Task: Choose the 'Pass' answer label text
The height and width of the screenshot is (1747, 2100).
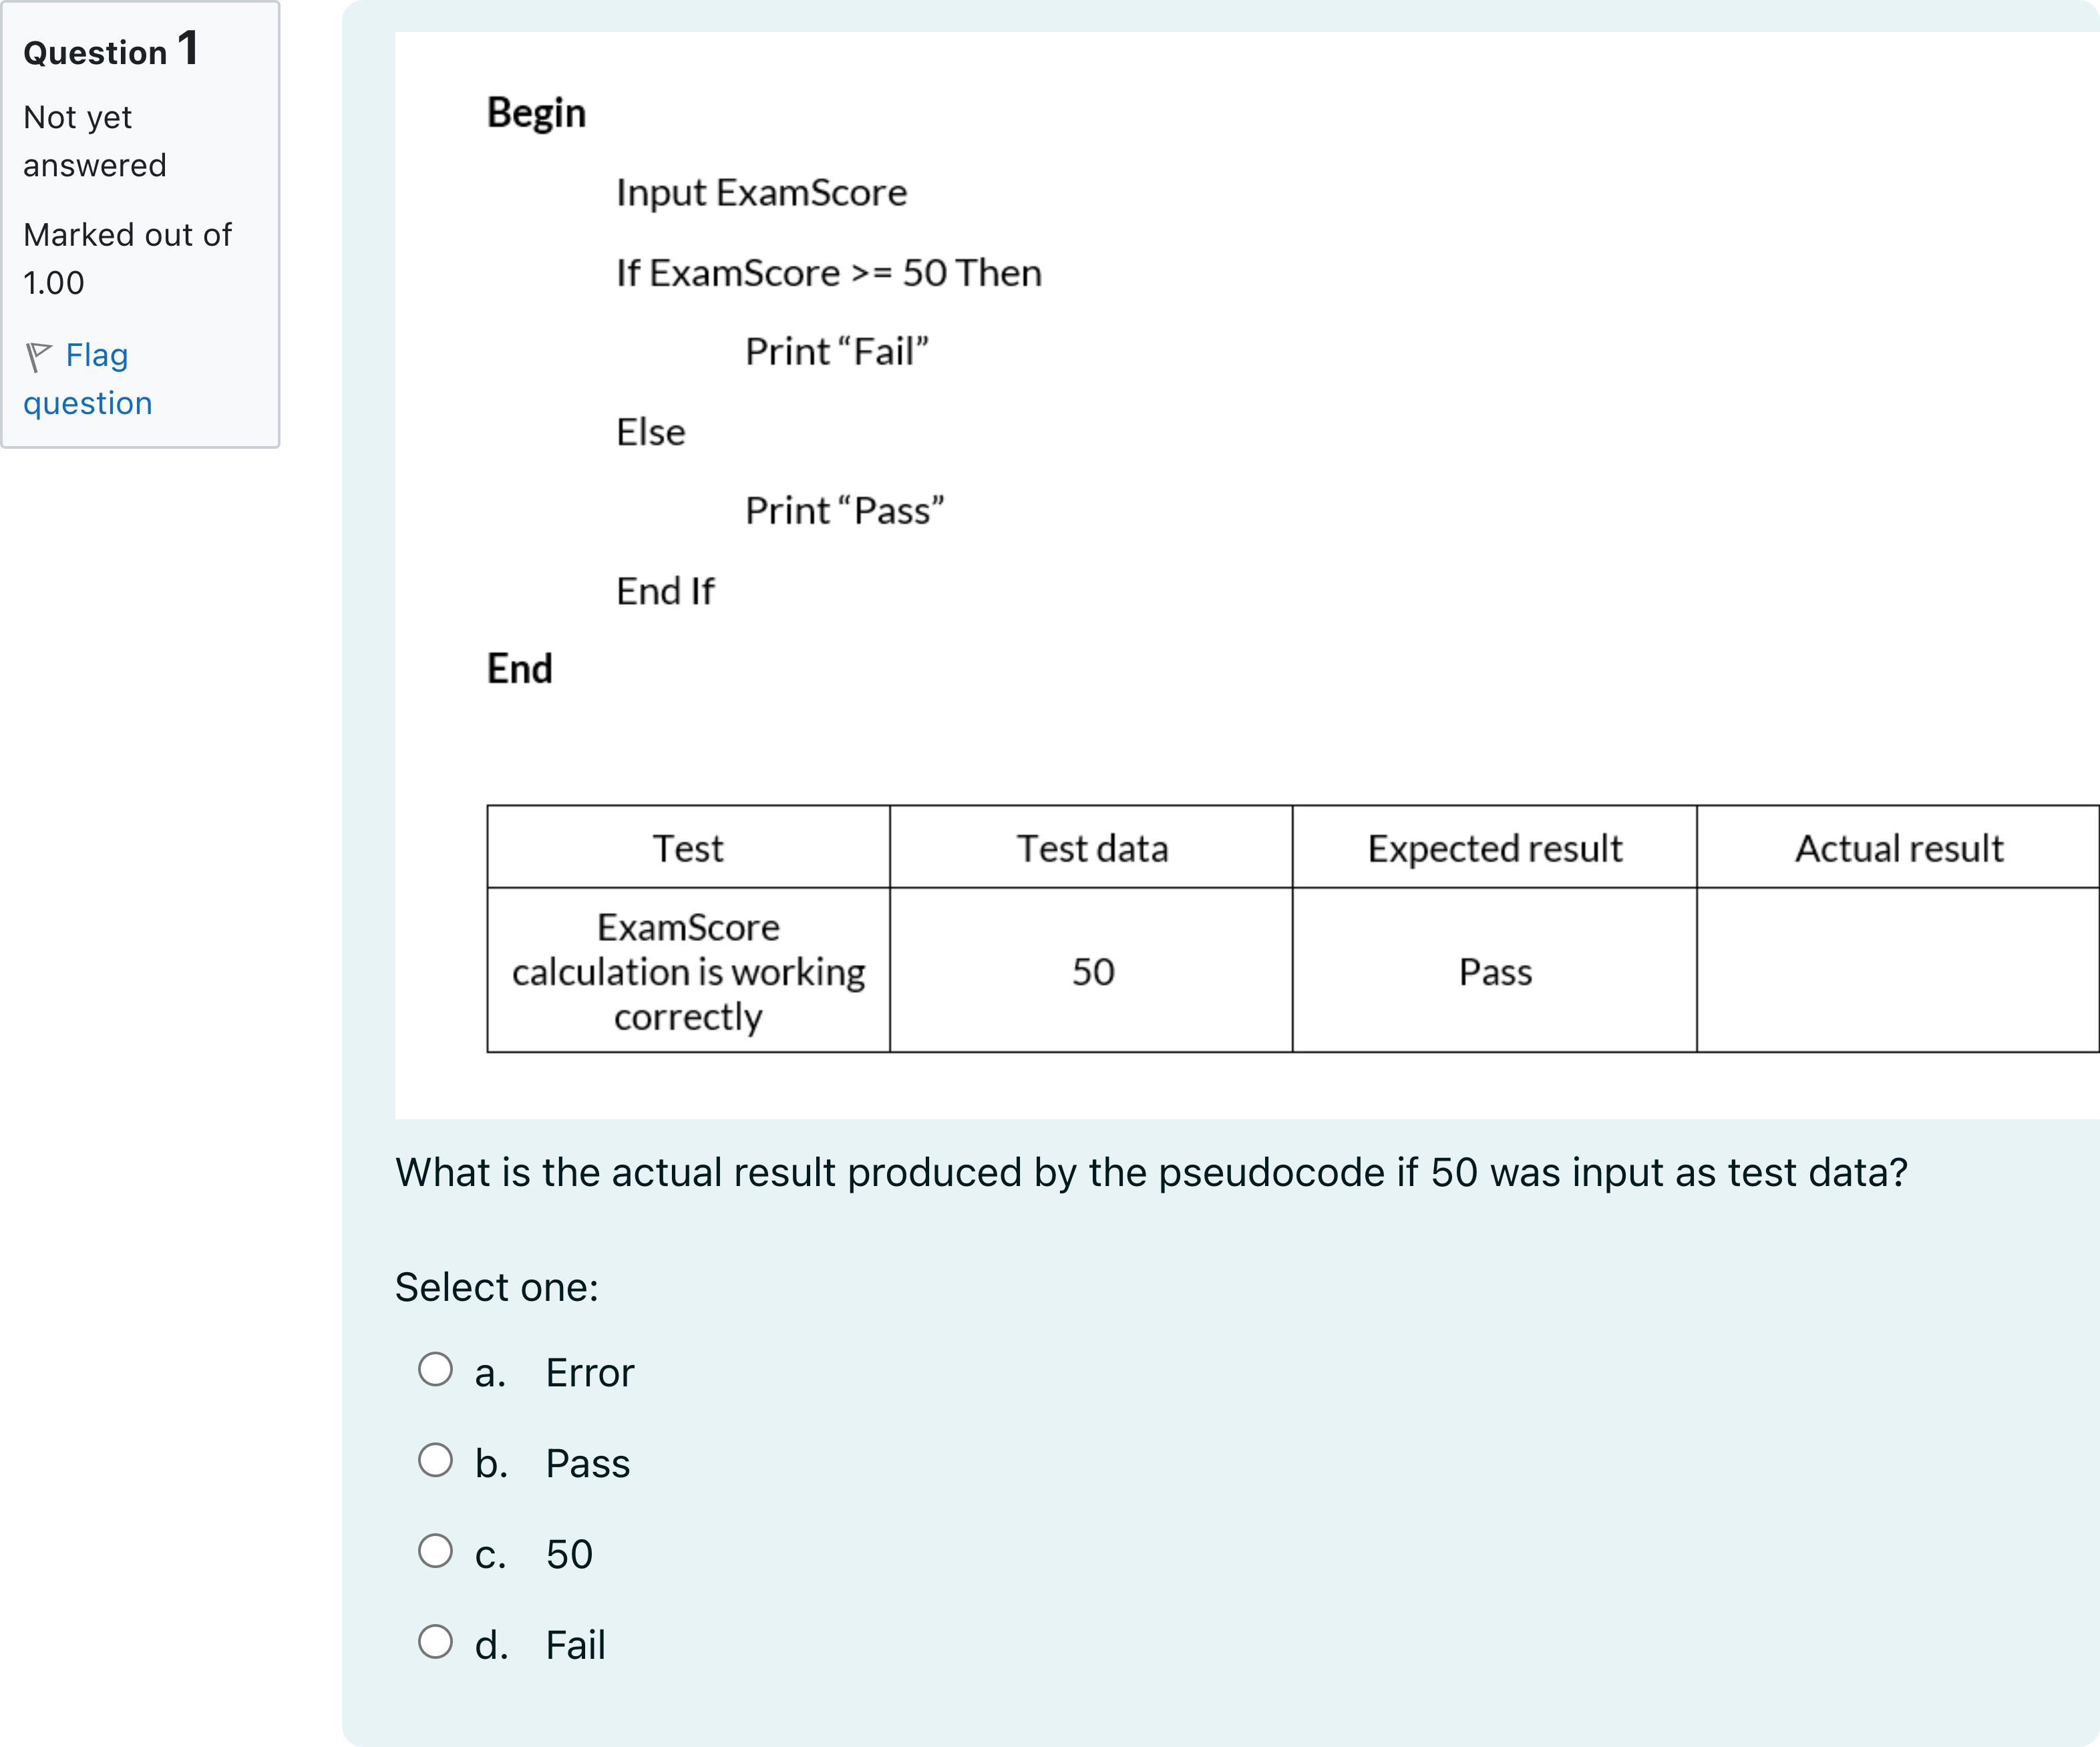Action: 588,1464
